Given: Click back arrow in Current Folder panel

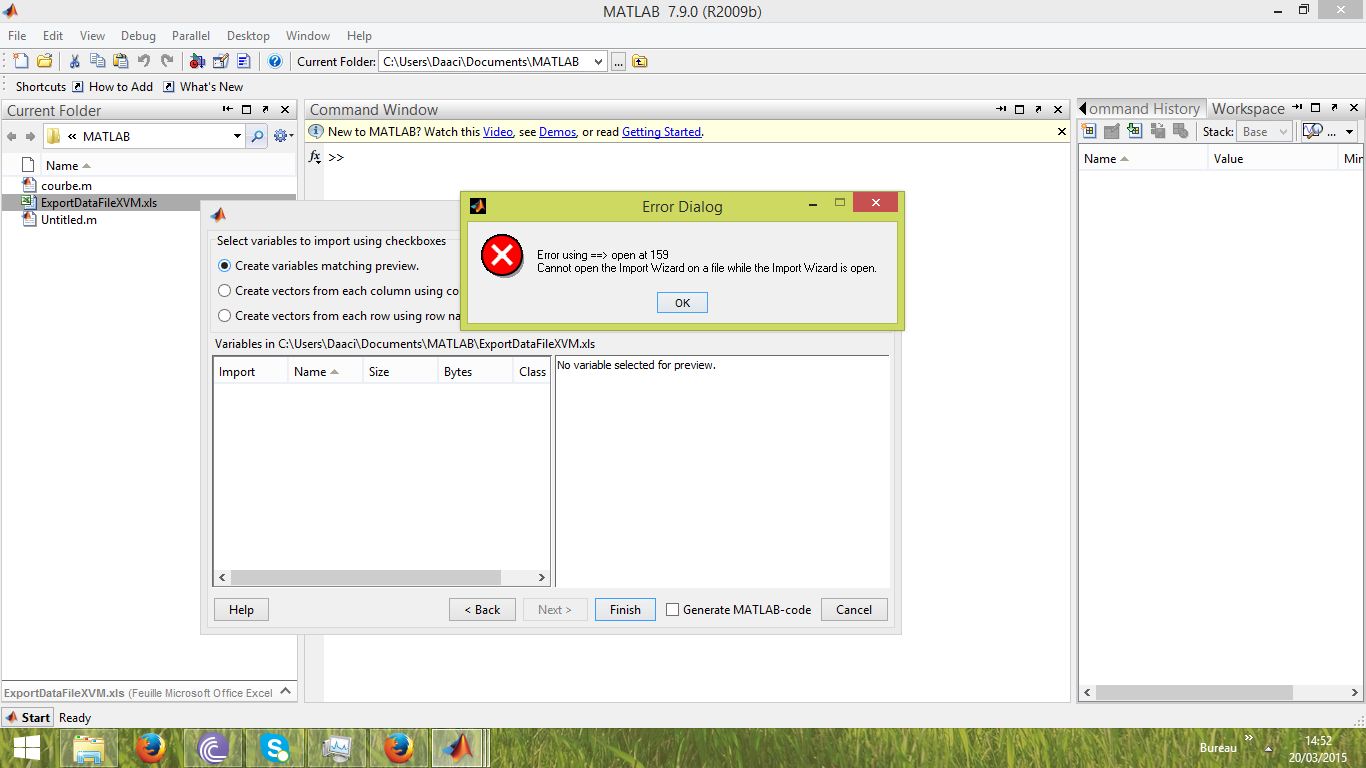Looking at the screenshot, I should pos(12,136).
